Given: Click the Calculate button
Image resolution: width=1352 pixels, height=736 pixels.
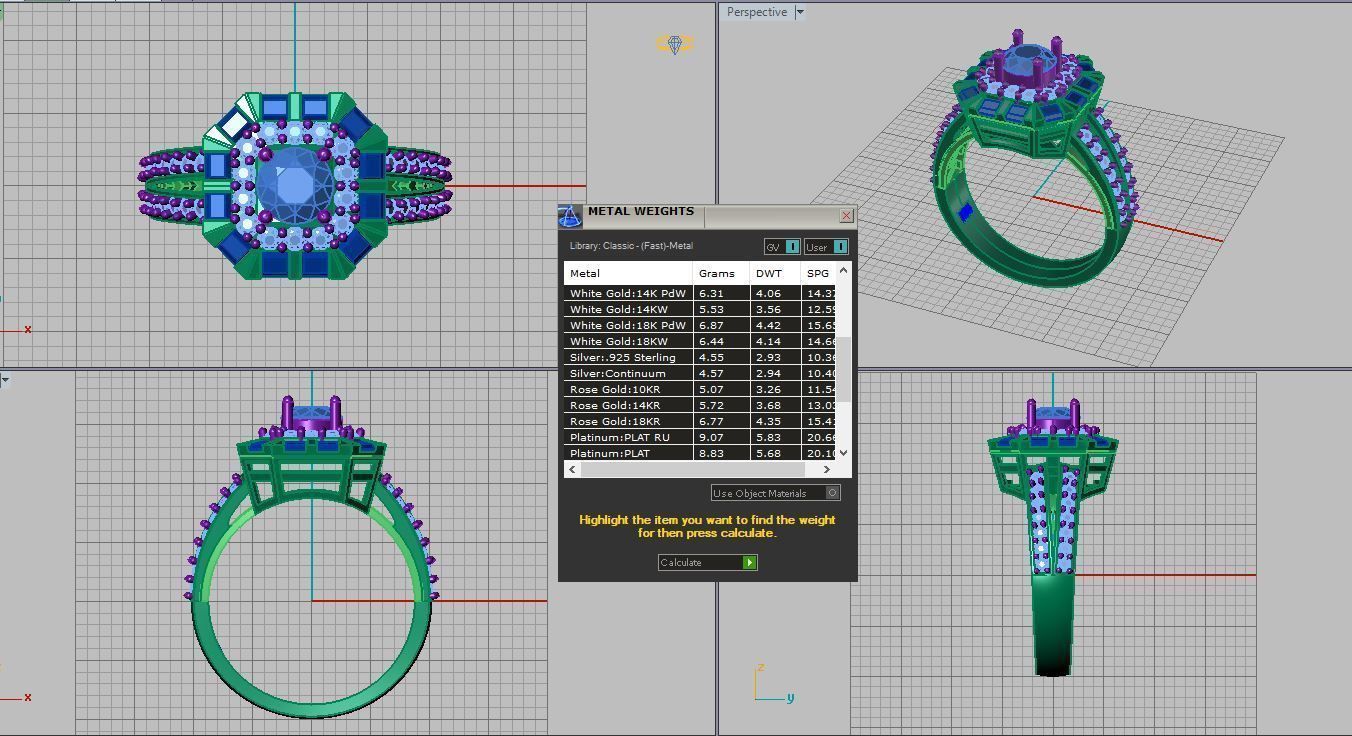Looking at the screenshot, I should click(707, 562).
